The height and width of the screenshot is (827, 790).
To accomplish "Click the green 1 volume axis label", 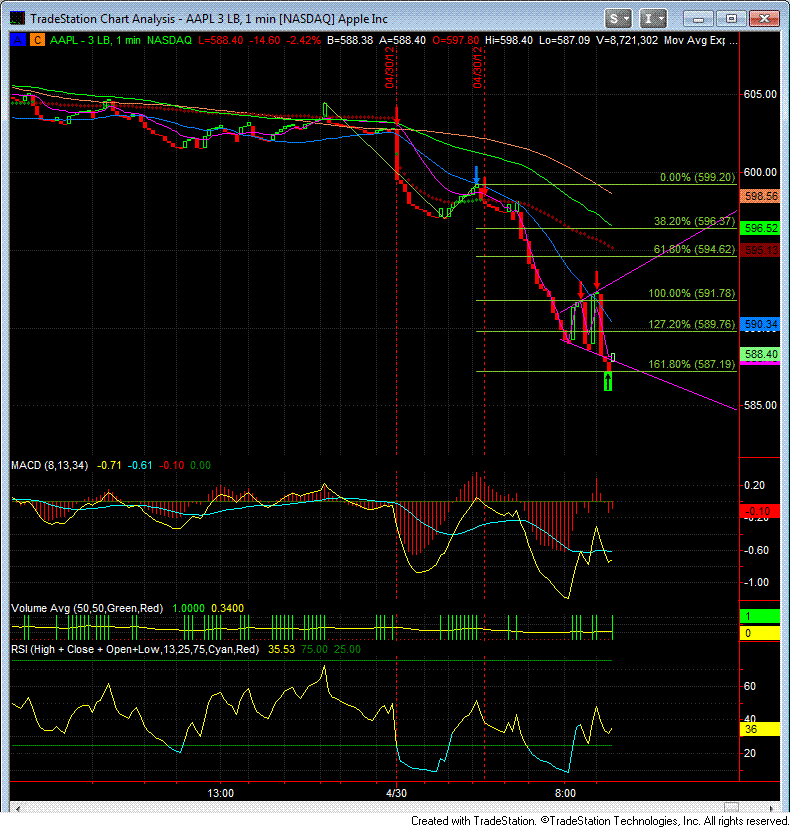I will click(x=760, y=616).
